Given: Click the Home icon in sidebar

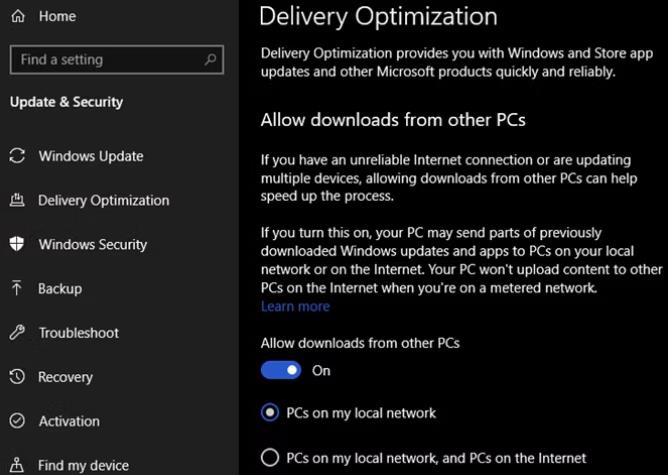Looking at the screenshot, I should click(x=17, y=17).
